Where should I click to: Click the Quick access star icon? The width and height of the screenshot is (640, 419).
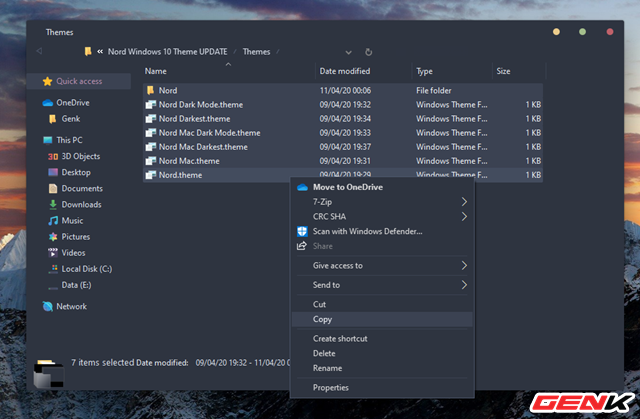point(47,81)
